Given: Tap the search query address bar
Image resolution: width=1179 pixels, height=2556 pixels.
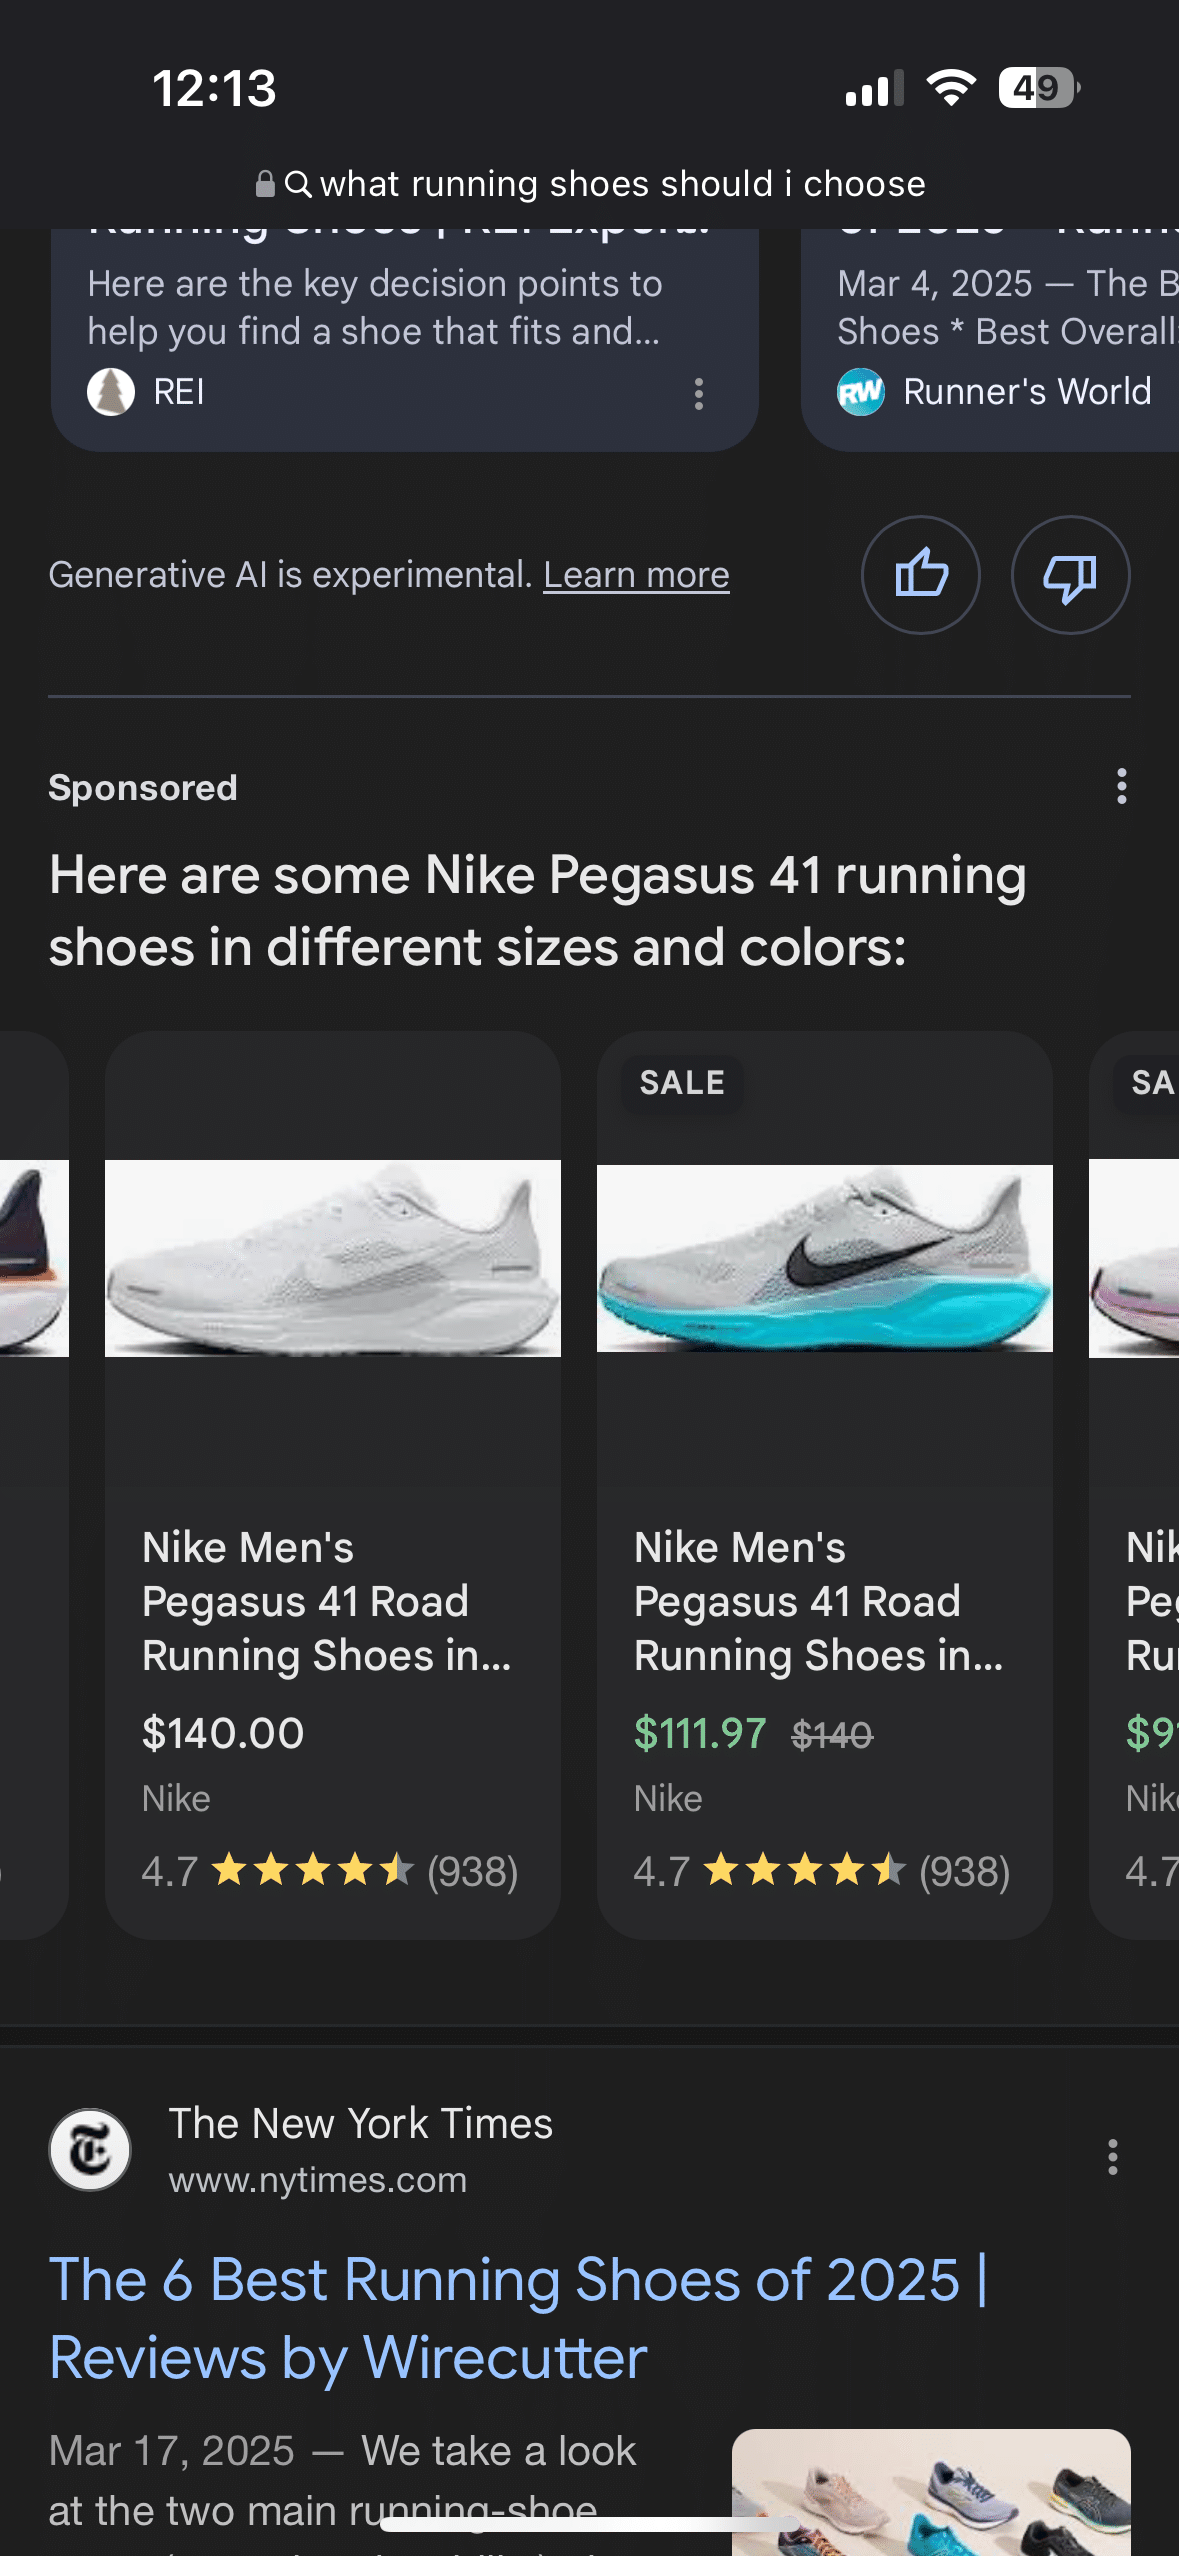Looking at the screenshot, I should coord(622,184).
